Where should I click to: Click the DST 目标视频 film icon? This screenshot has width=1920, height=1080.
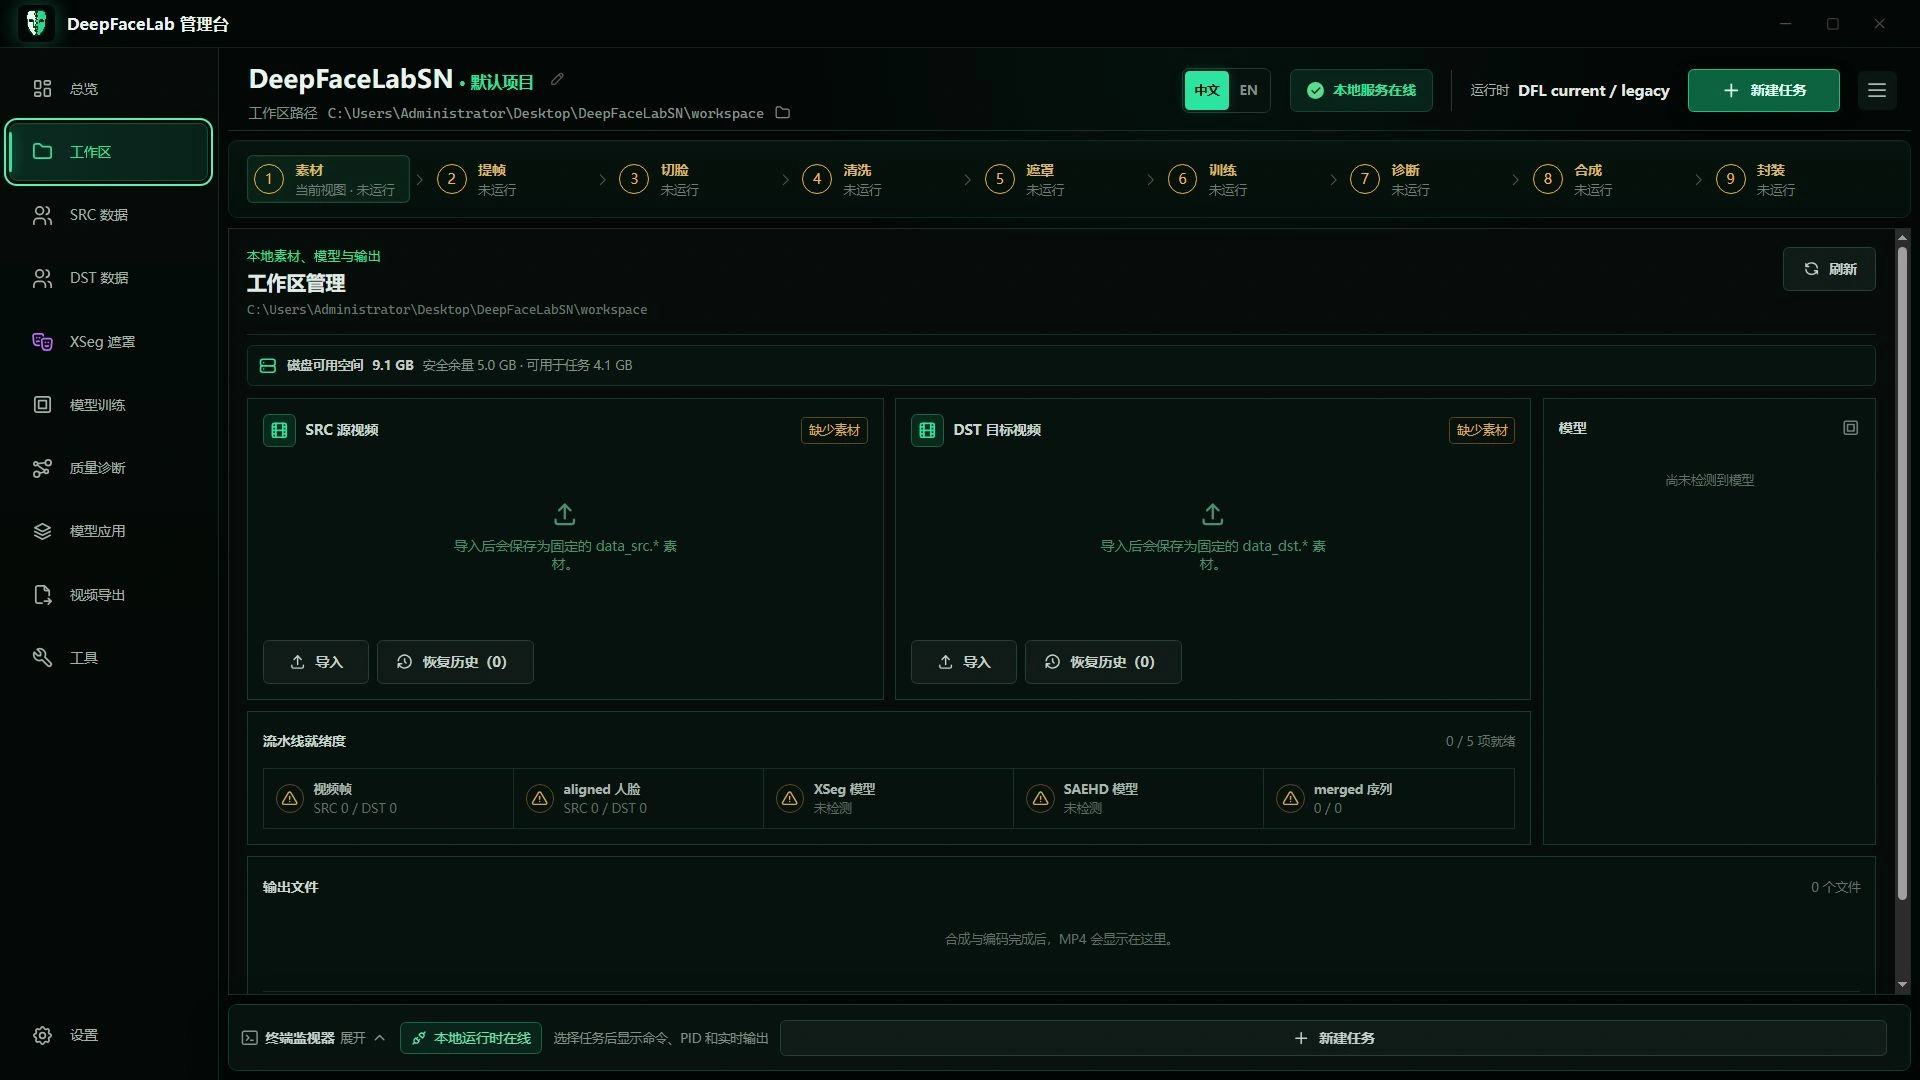tap(927, 430)
